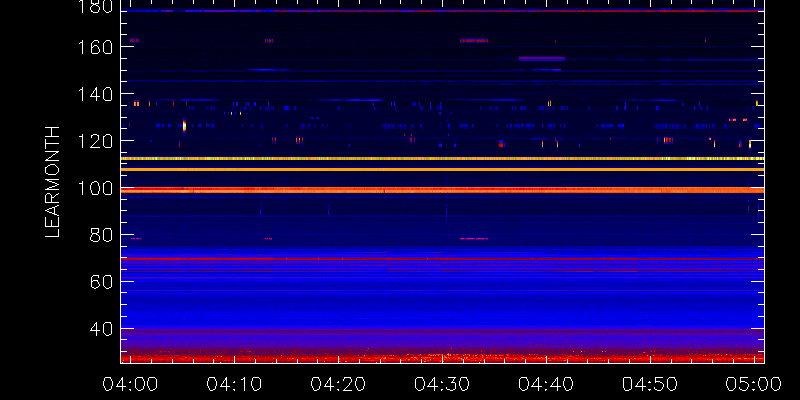Click the 04:00 time axis label
The height and width of the screenshot is (400, 800).
tap(130, 383)
